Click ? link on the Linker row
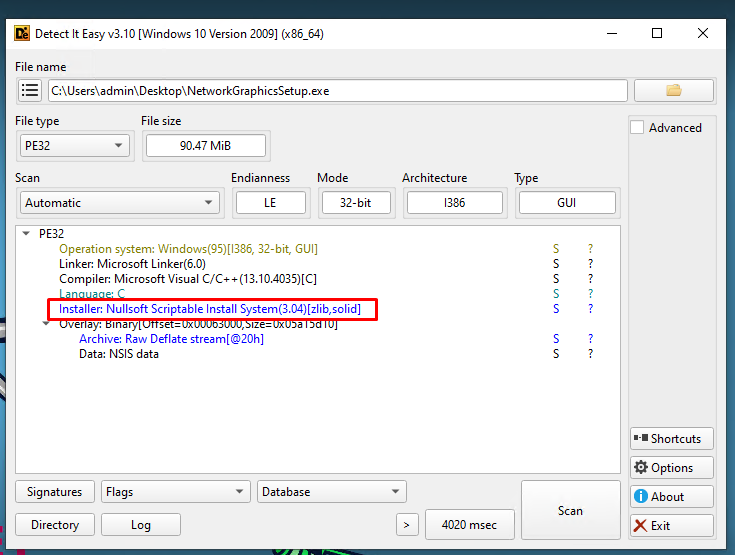 591,264
